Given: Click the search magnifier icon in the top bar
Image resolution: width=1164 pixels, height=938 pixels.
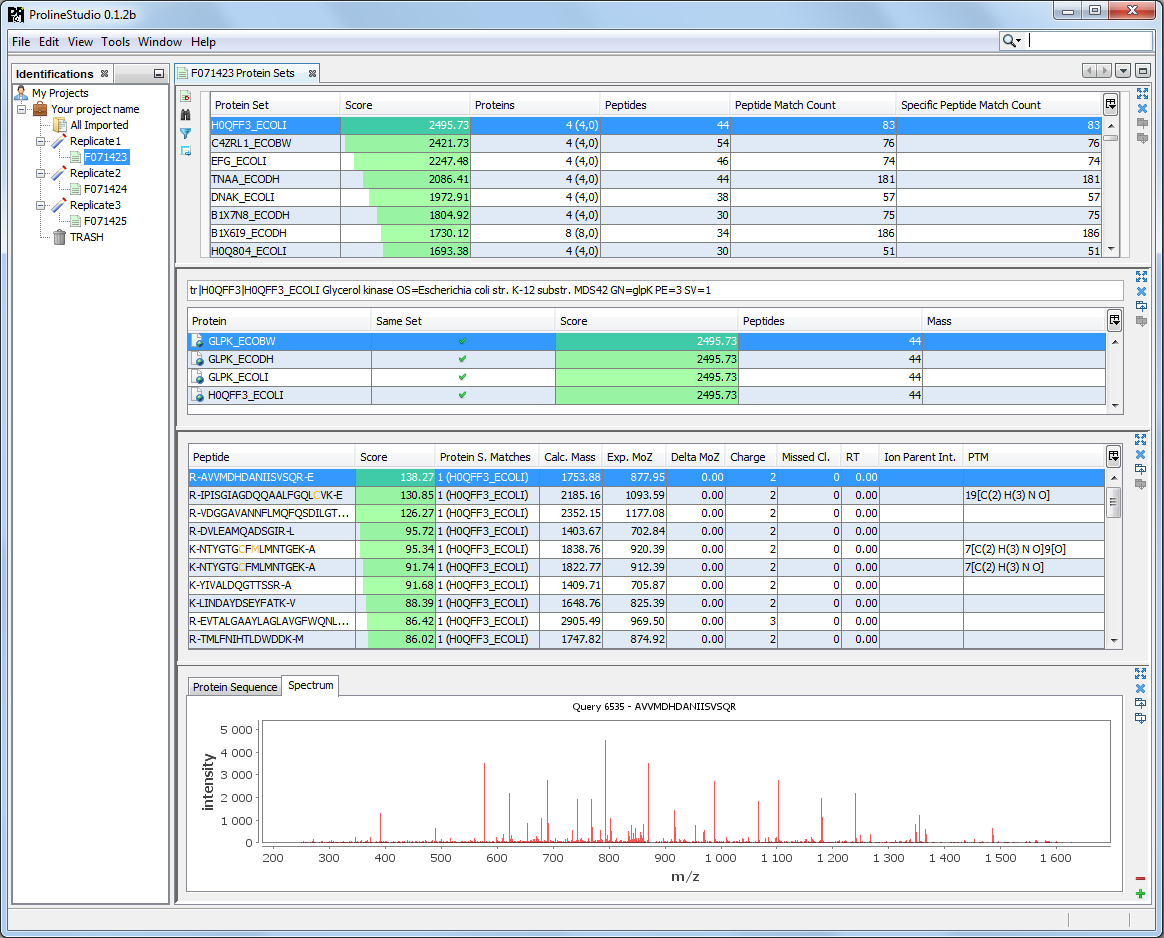Looking at the screenshot, I should point(1010,41).
